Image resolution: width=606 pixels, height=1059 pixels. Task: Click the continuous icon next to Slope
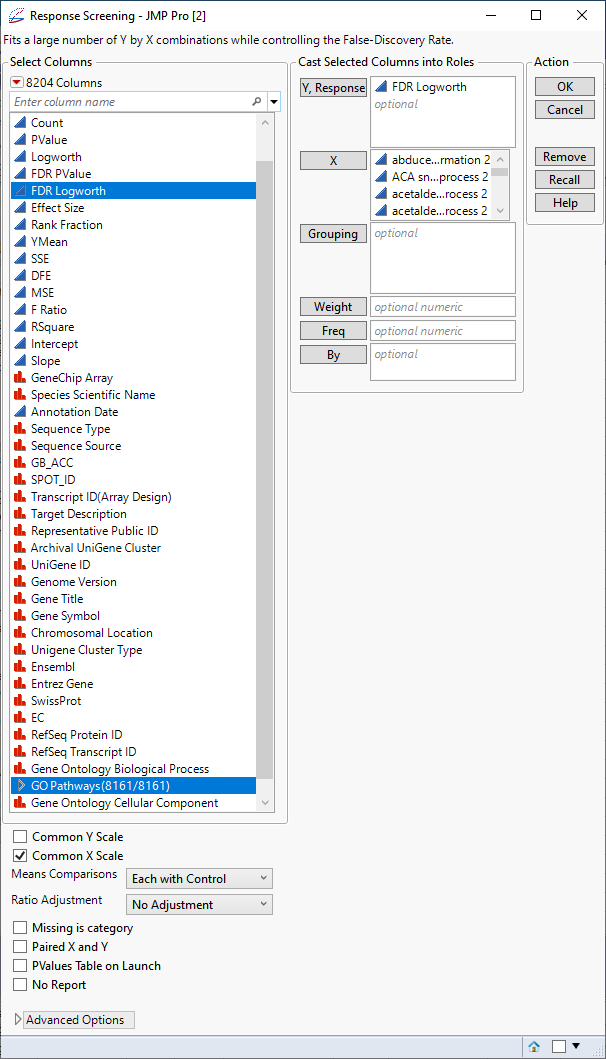20,361
